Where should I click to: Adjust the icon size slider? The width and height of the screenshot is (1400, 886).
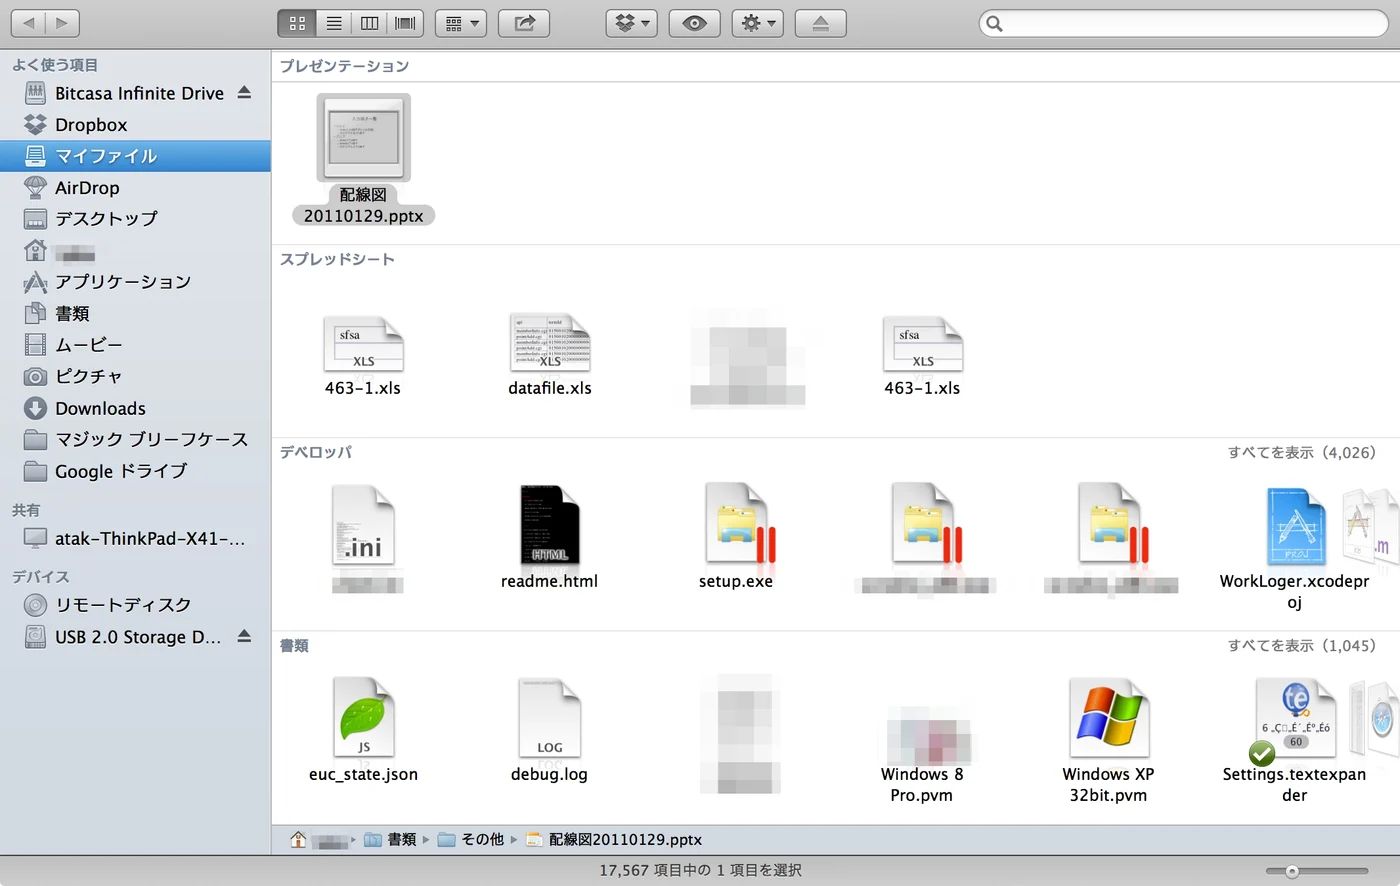[1317, 871]
